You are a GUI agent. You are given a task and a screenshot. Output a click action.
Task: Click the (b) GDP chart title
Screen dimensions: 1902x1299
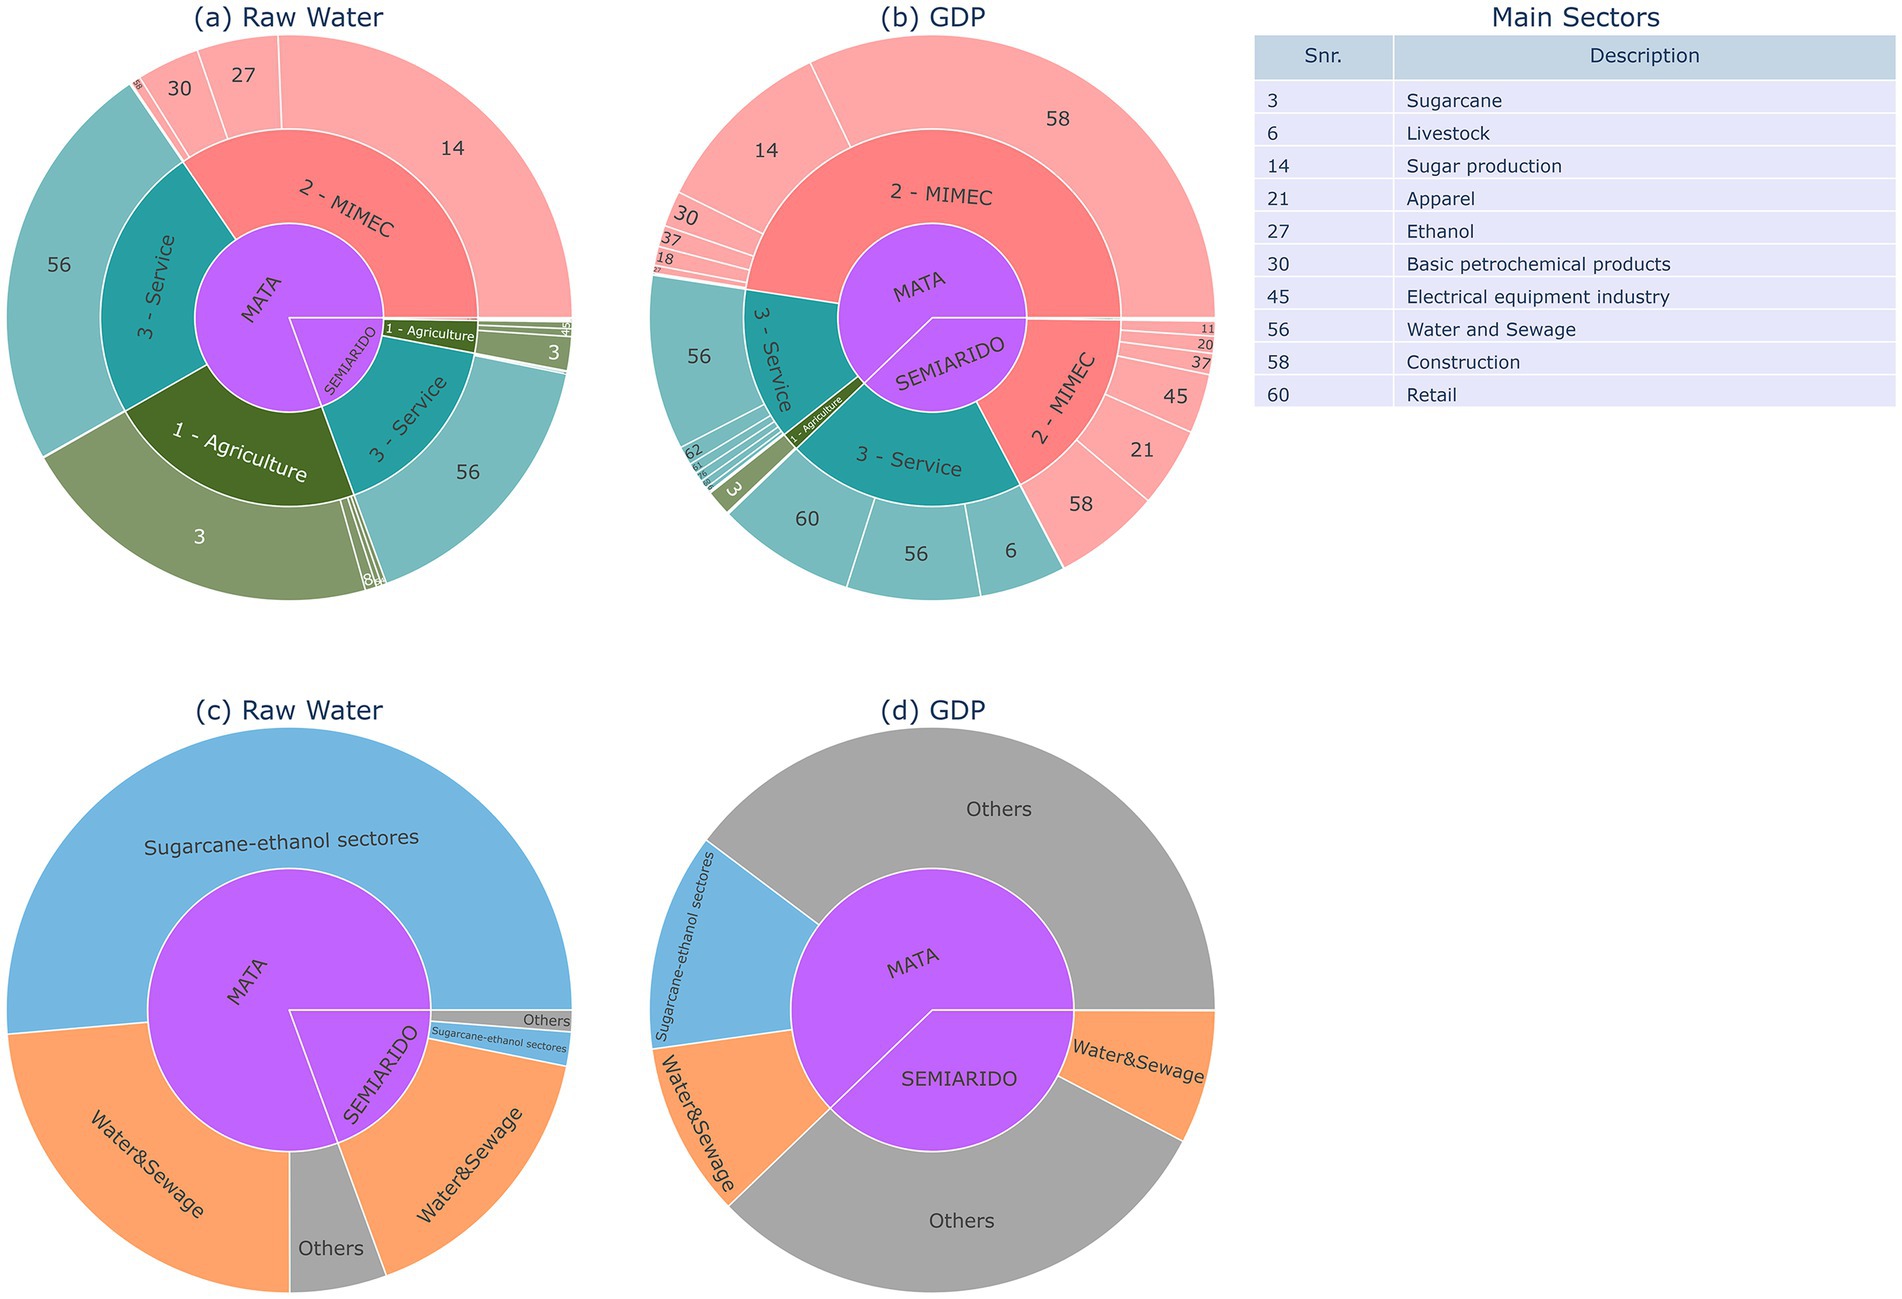[932, 17]
